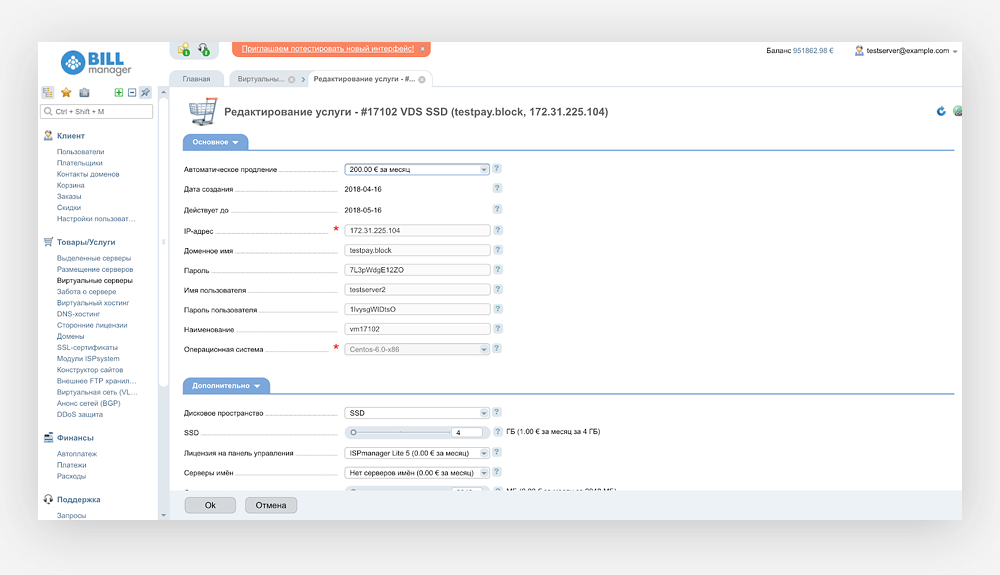Click the Доменное имя input field
1000x575 pixels.
pos(417,251)
